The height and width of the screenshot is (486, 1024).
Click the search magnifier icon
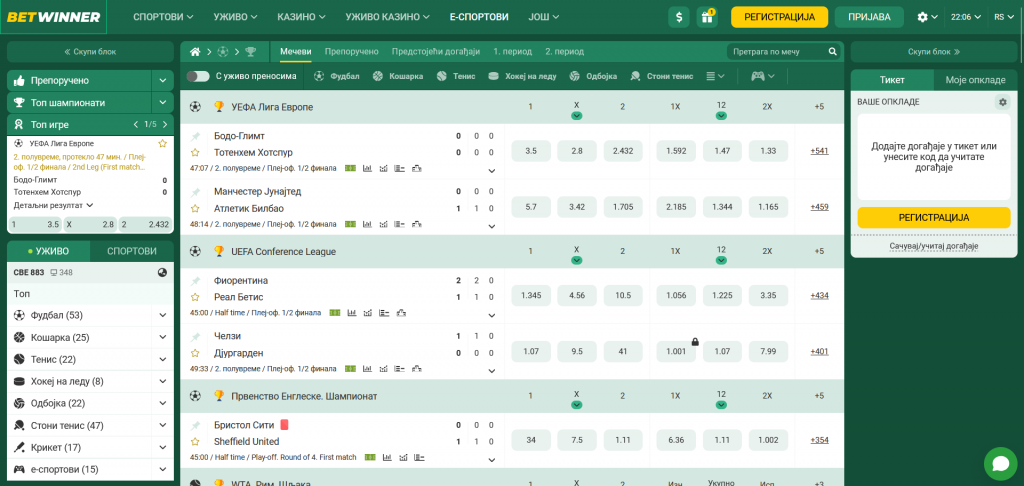[833, 52]
